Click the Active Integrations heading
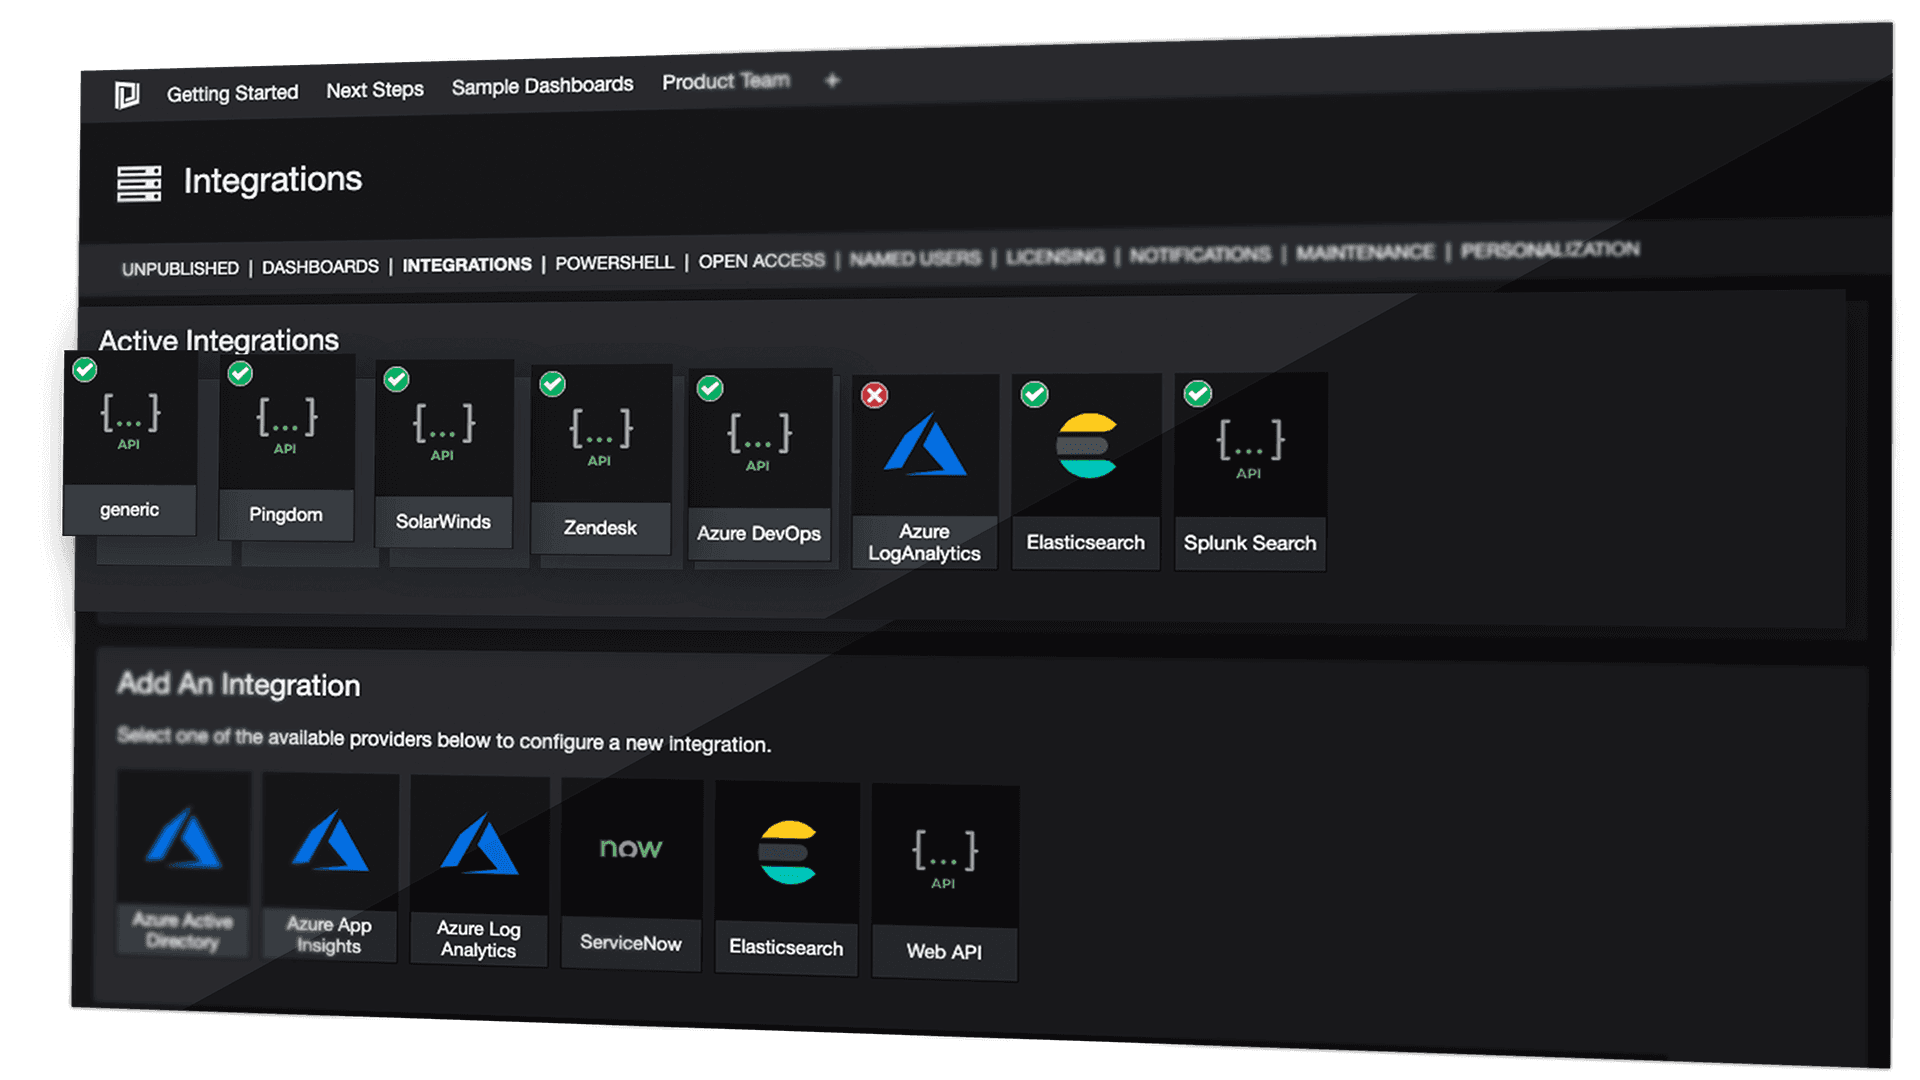 coord(219,340)
